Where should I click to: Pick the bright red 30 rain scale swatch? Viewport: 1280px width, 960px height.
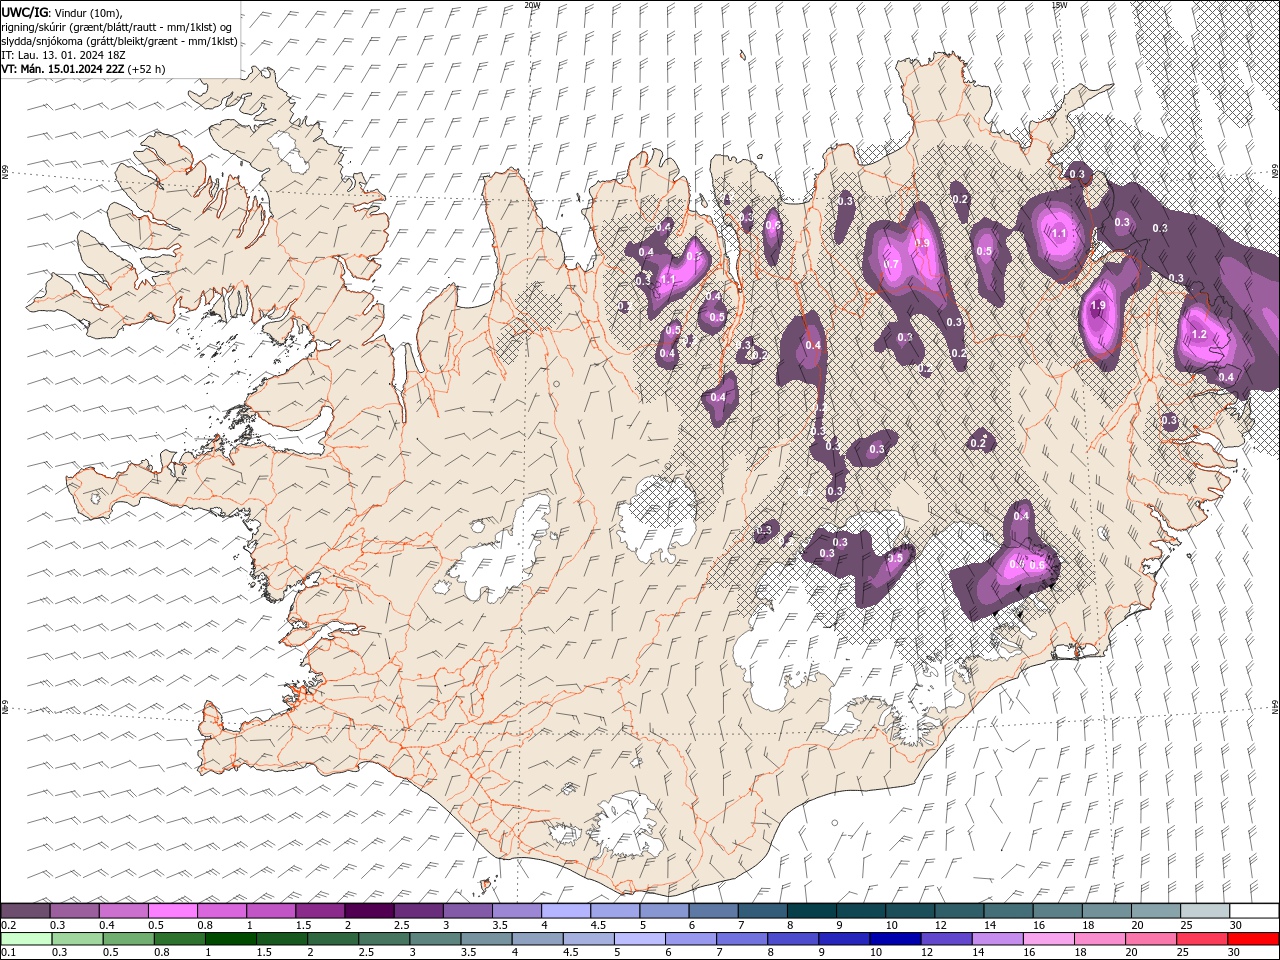coord(1252,939)
